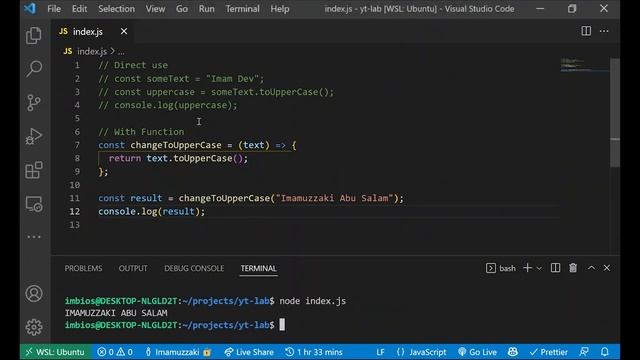Click the "// With Function" comment
Image resolution: width=640 pixels, height=360 pixels.
[x=141, y=132]
